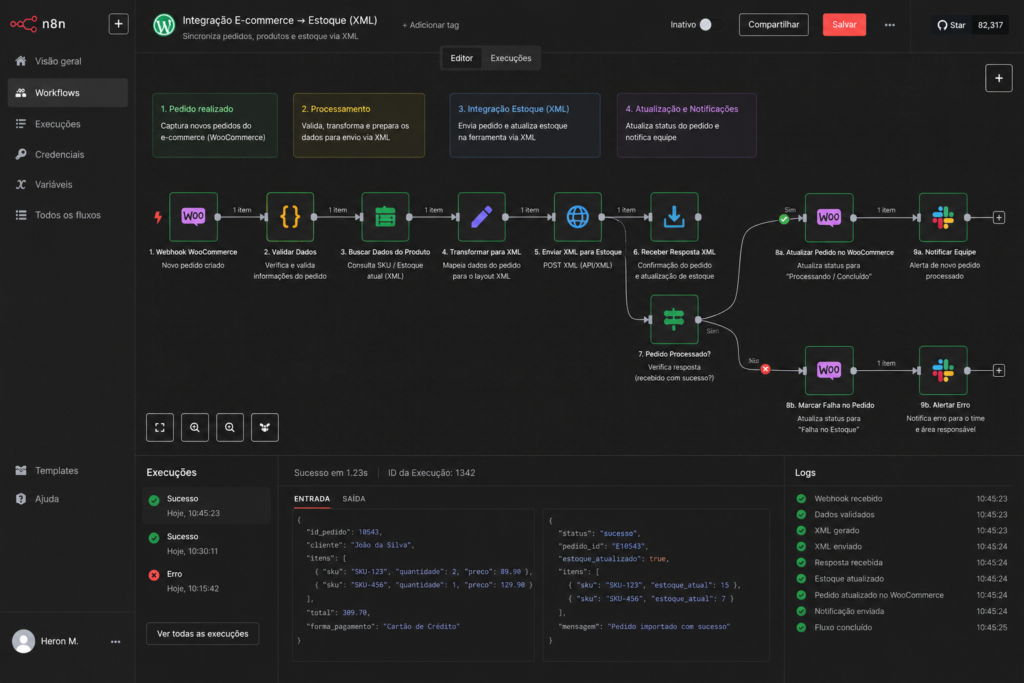Select the Marcar Falha no Pedido node
This screenshot has height=683, width=1024.
coord(829,370)
